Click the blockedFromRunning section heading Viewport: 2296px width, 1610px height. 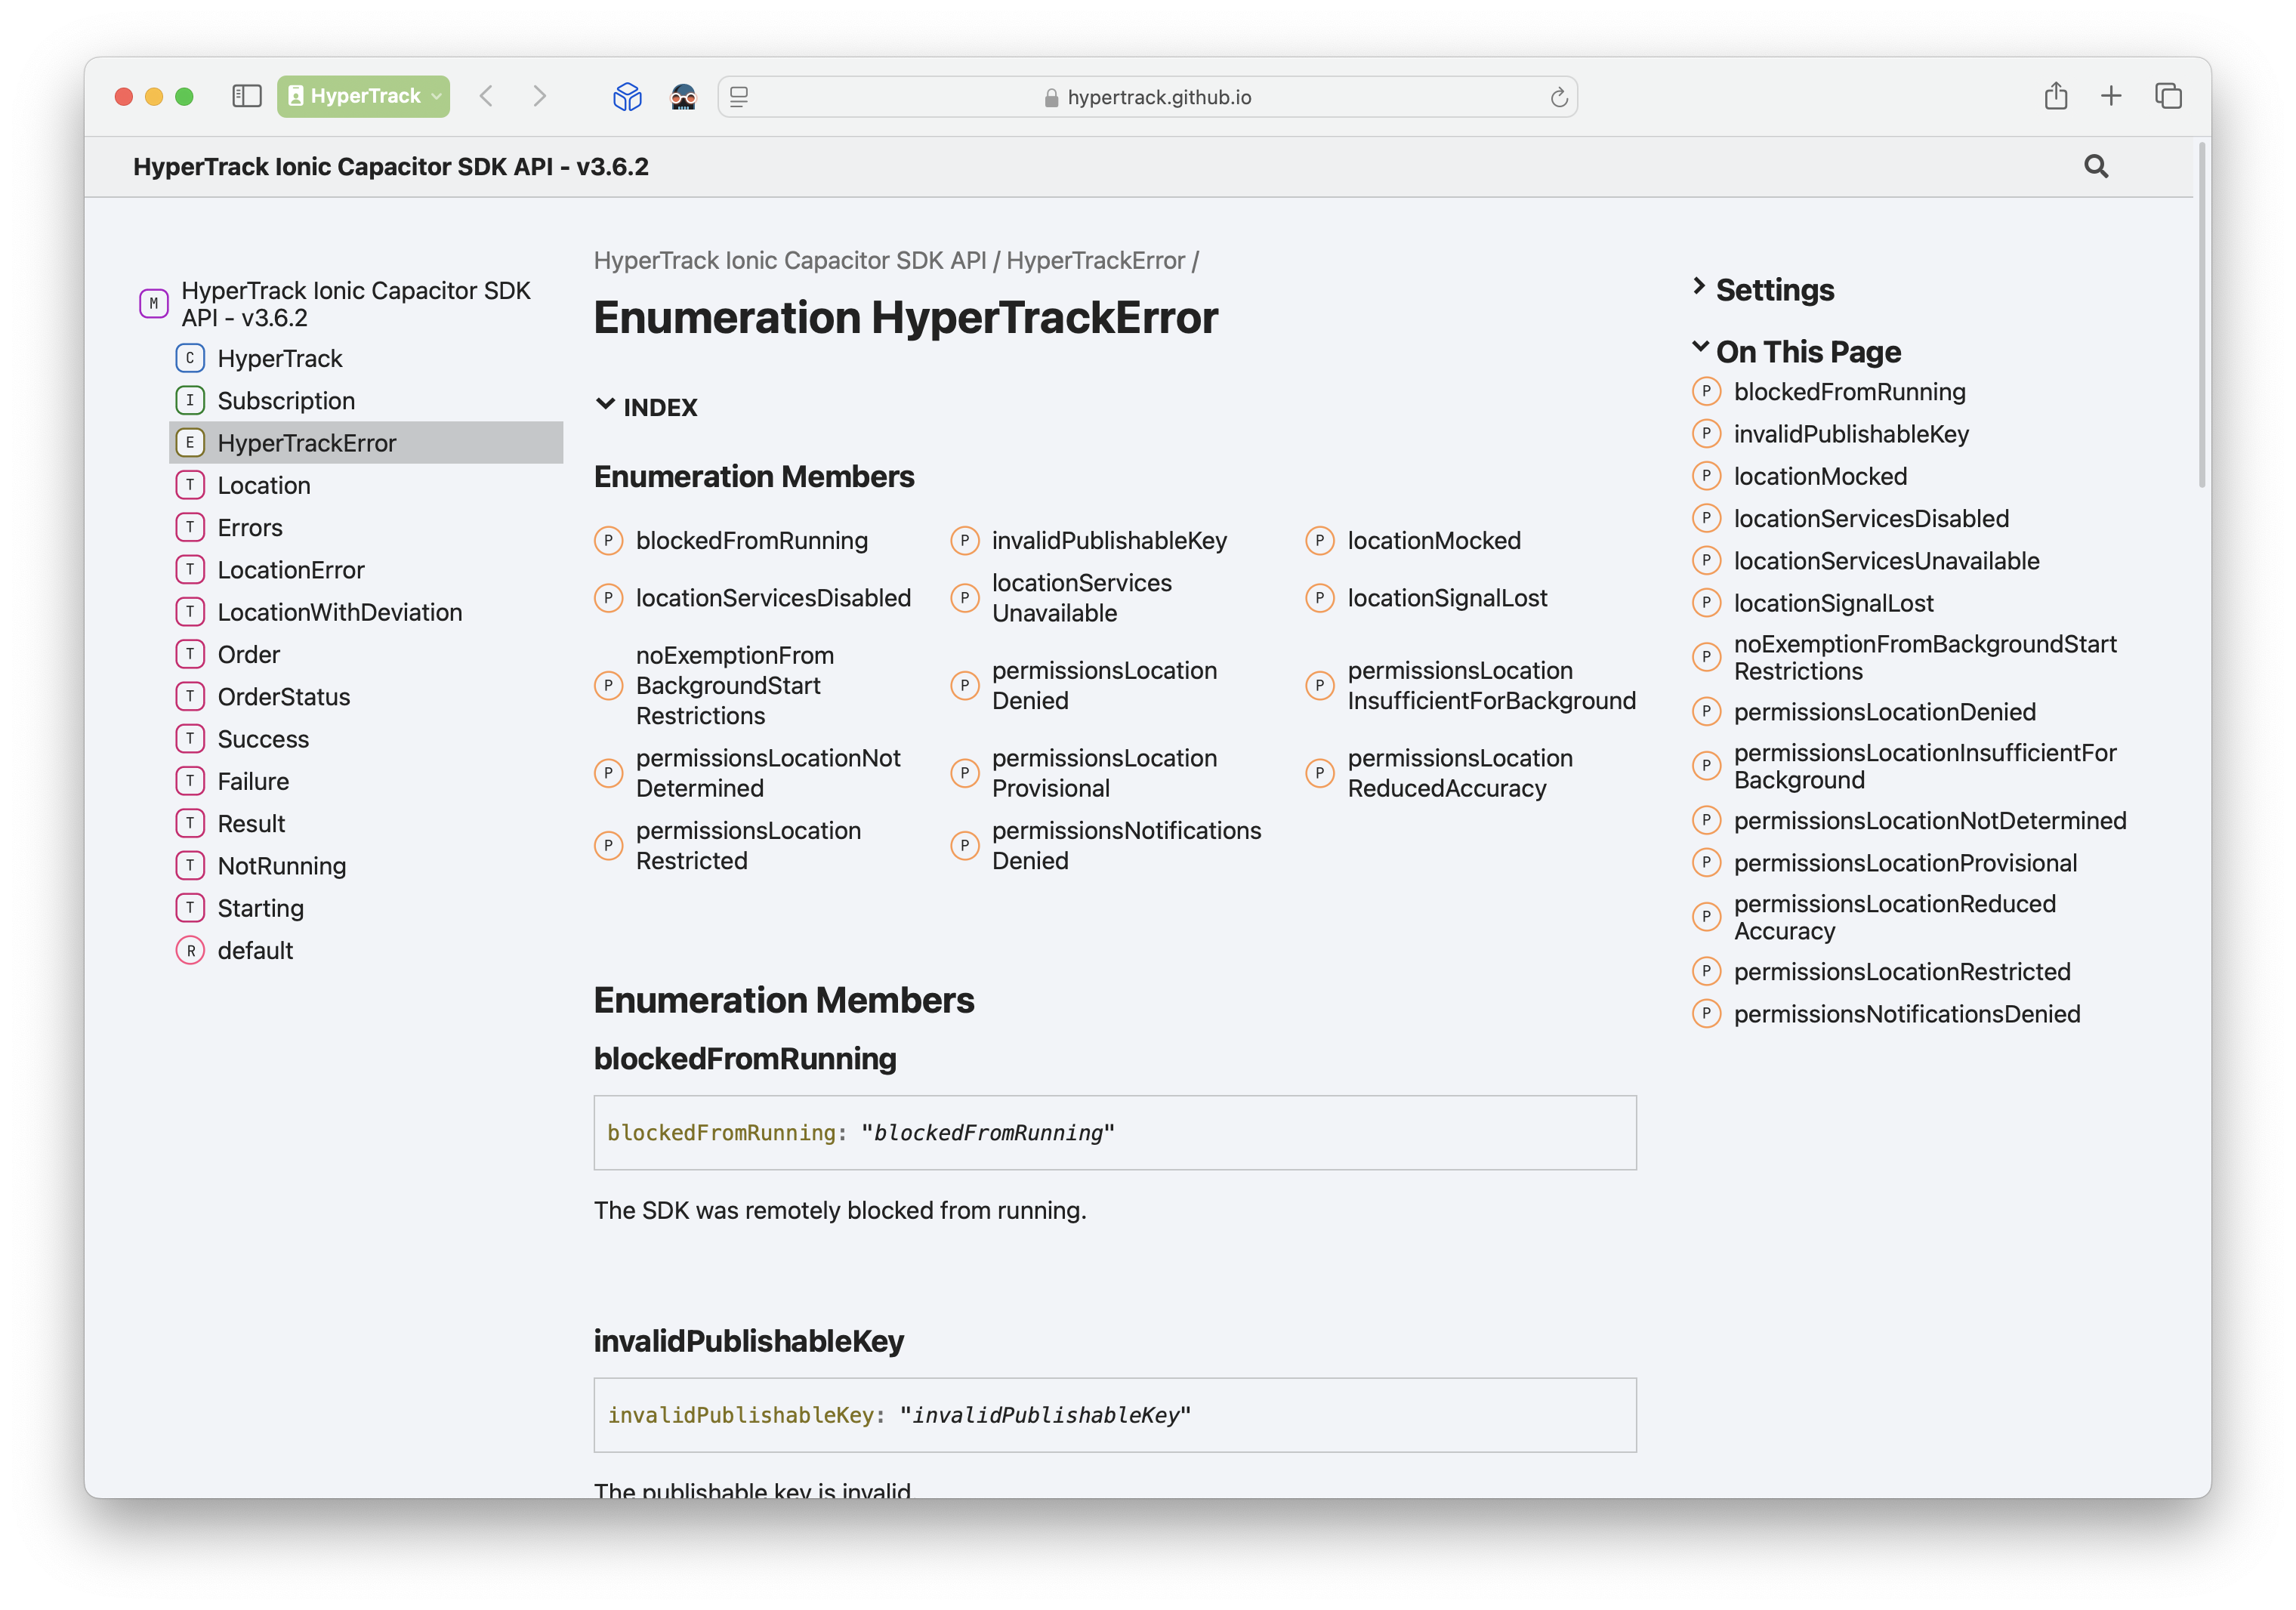coord(745,1058)
